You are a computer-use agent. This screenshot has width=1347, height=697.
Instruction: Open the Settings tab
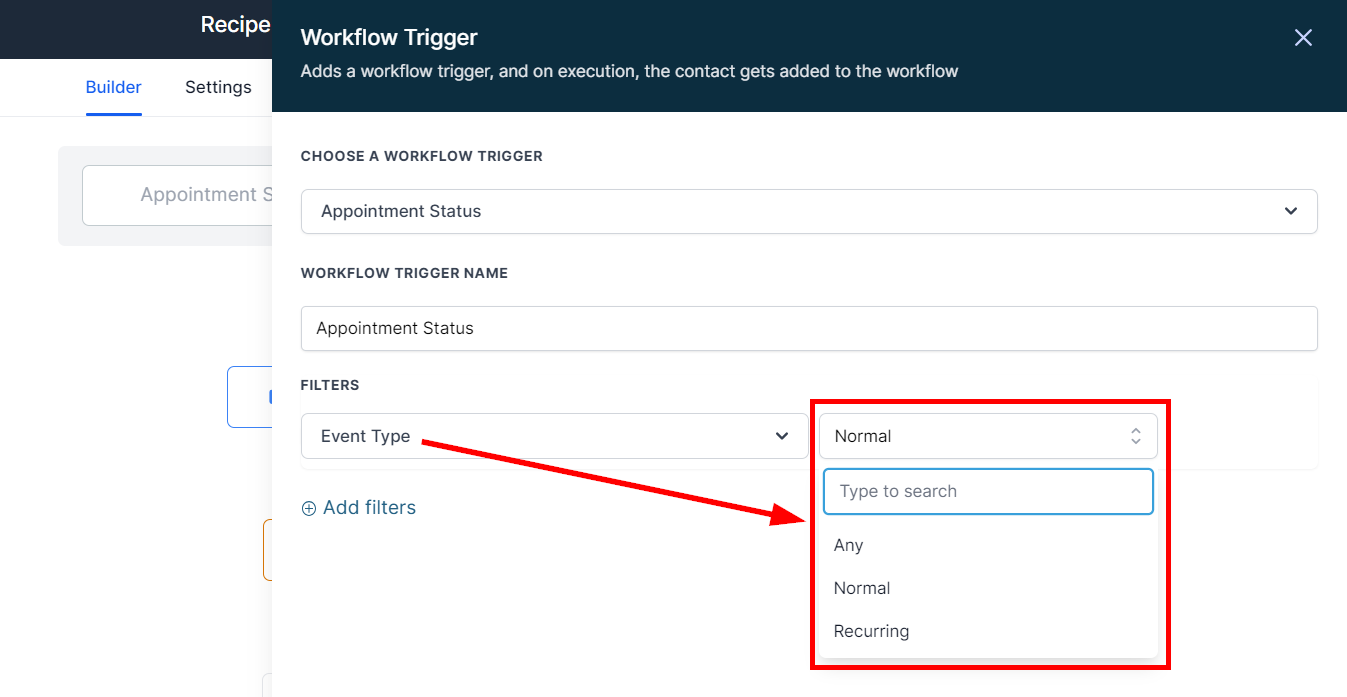point(218,87)
